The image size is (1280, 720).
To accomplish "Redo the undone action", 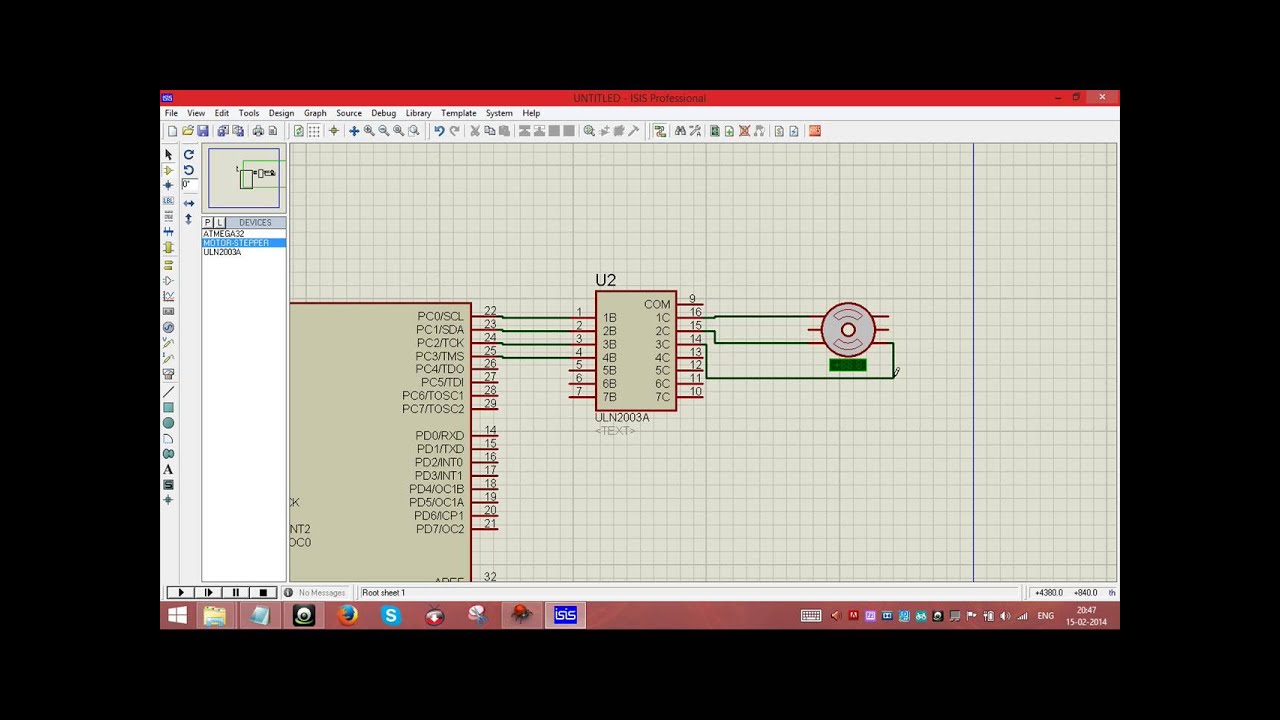I will (x=455, y=131).
